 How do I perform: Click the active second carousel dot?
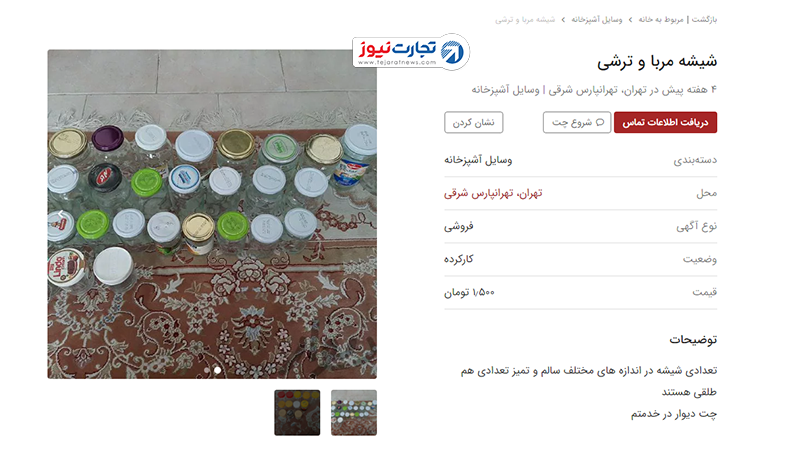217,370
